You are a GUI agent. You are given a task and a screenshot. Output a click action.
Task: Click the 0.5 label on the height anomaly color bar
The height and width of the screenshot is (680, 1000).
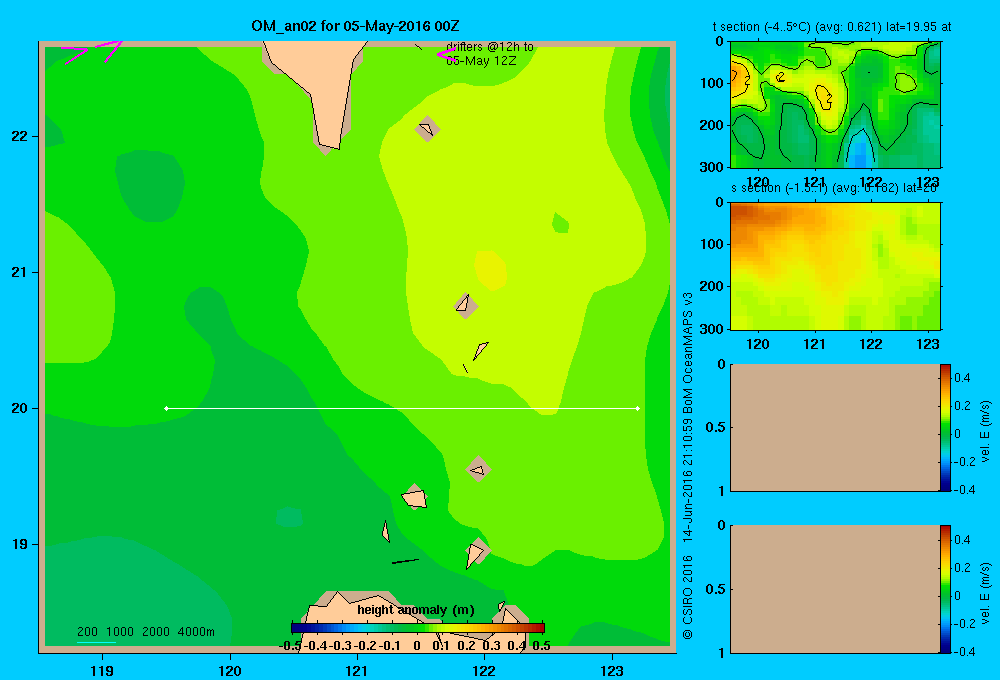(x=541, y=646)
